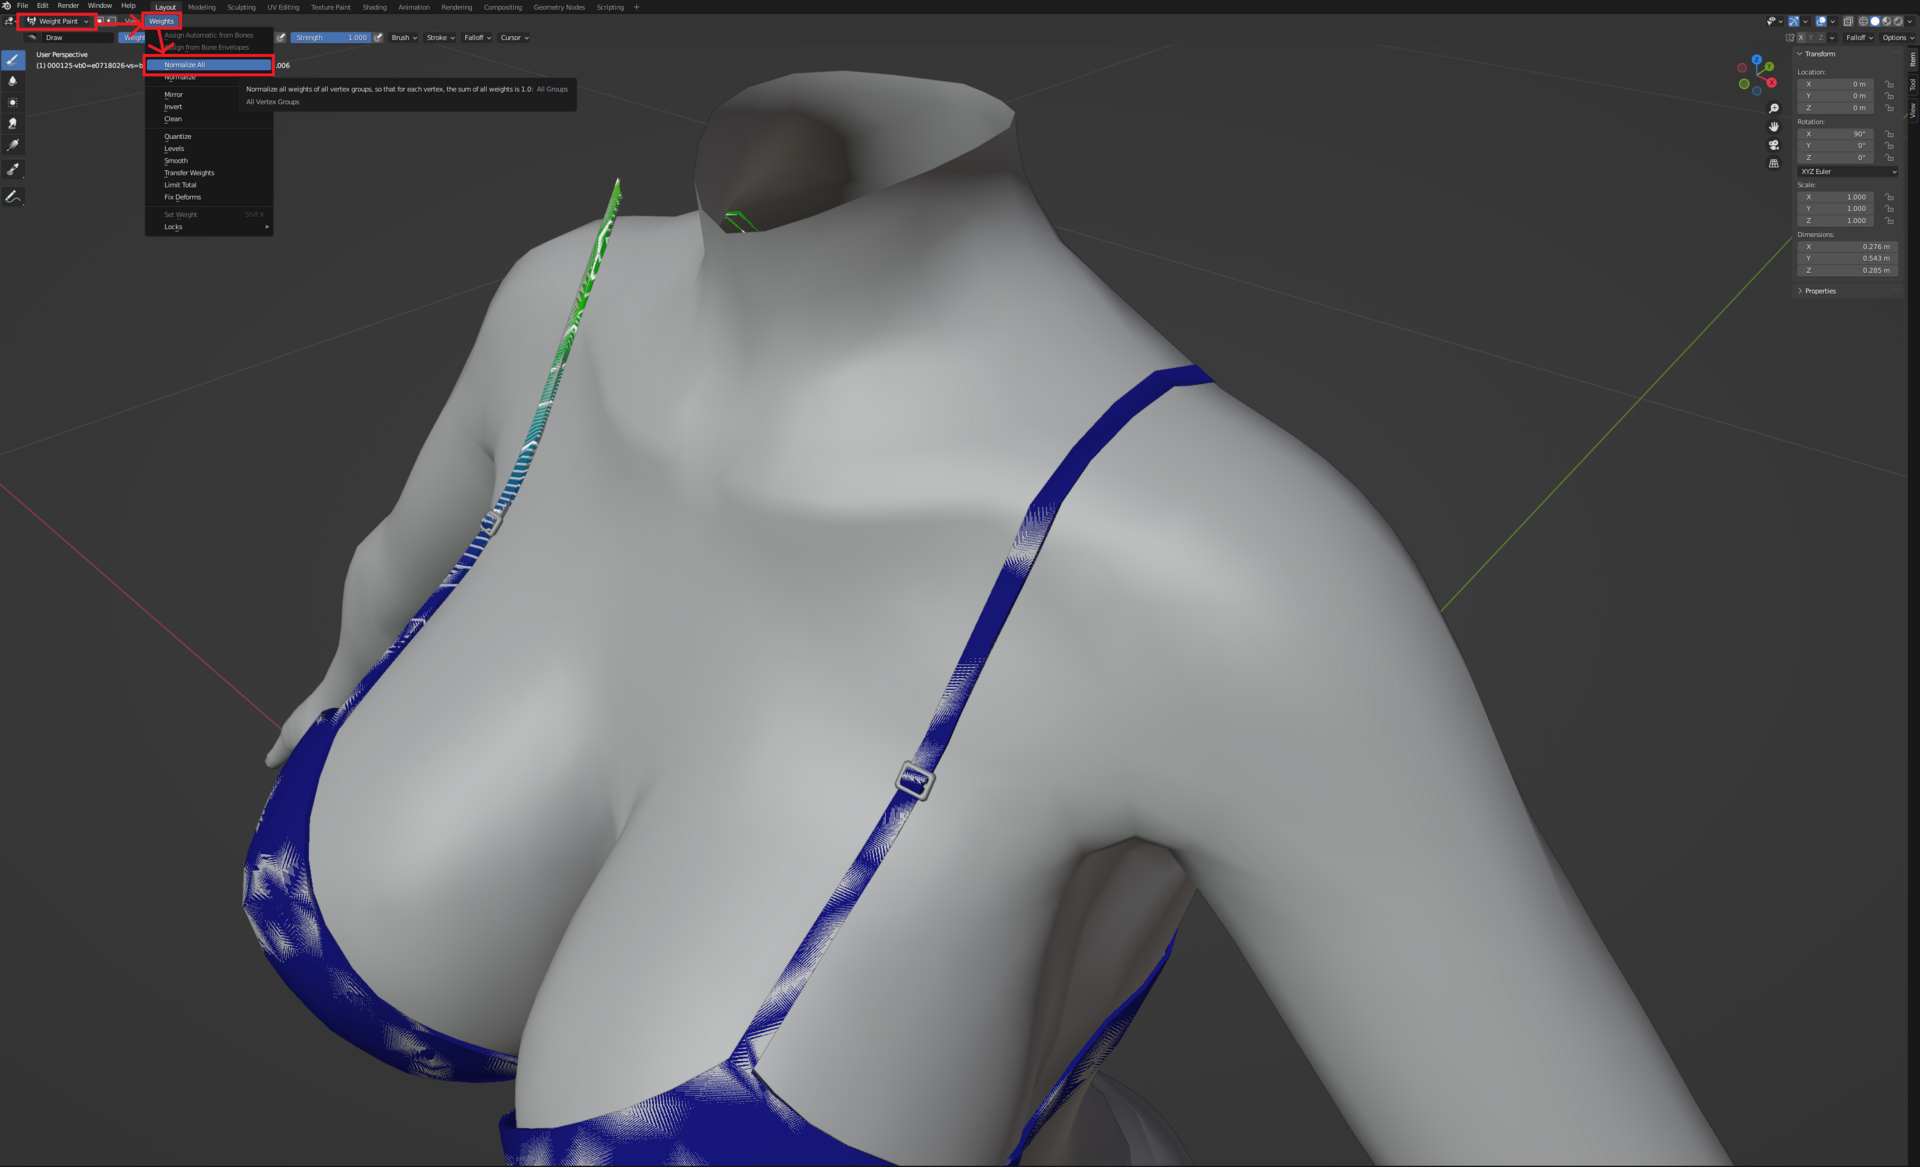Click the mirror symmetry butterfly icon
Viewport: 1920px width, 1167px height.
1789,38
